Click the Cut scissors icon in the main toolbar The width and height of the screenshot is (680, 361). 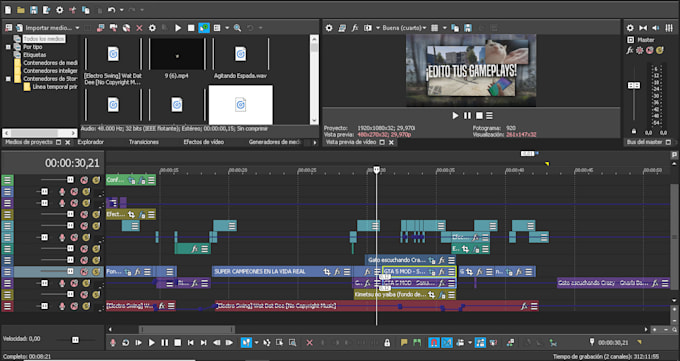pyautogui.click(x=72, y=10)
